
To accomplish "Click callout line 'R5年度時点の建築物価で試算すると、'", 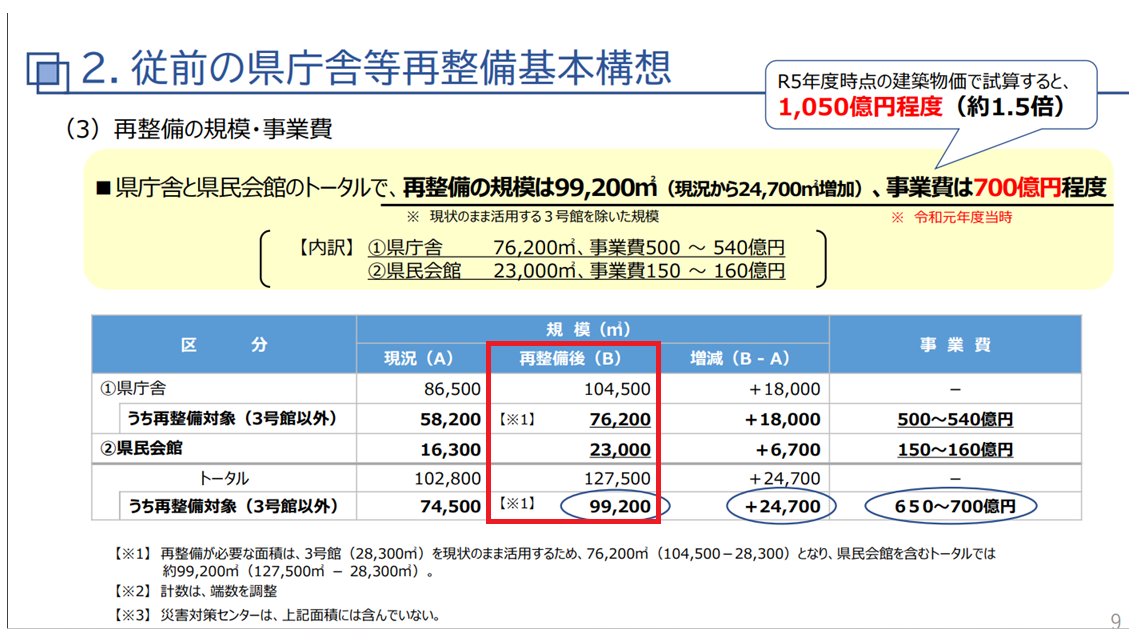I will pos(923,82).
